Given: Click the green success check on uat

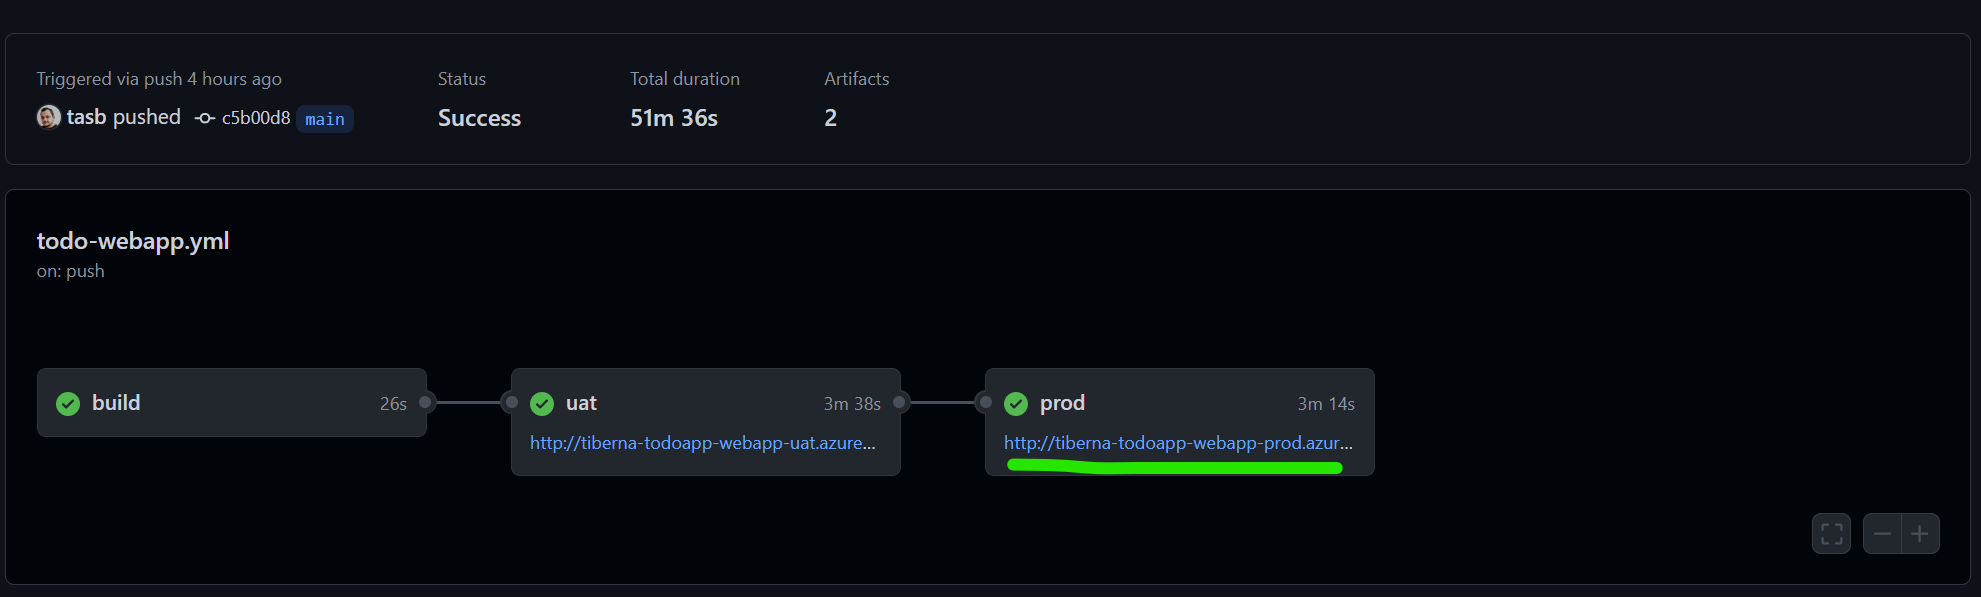Looking at the screenshot, I should click(542, 403).
